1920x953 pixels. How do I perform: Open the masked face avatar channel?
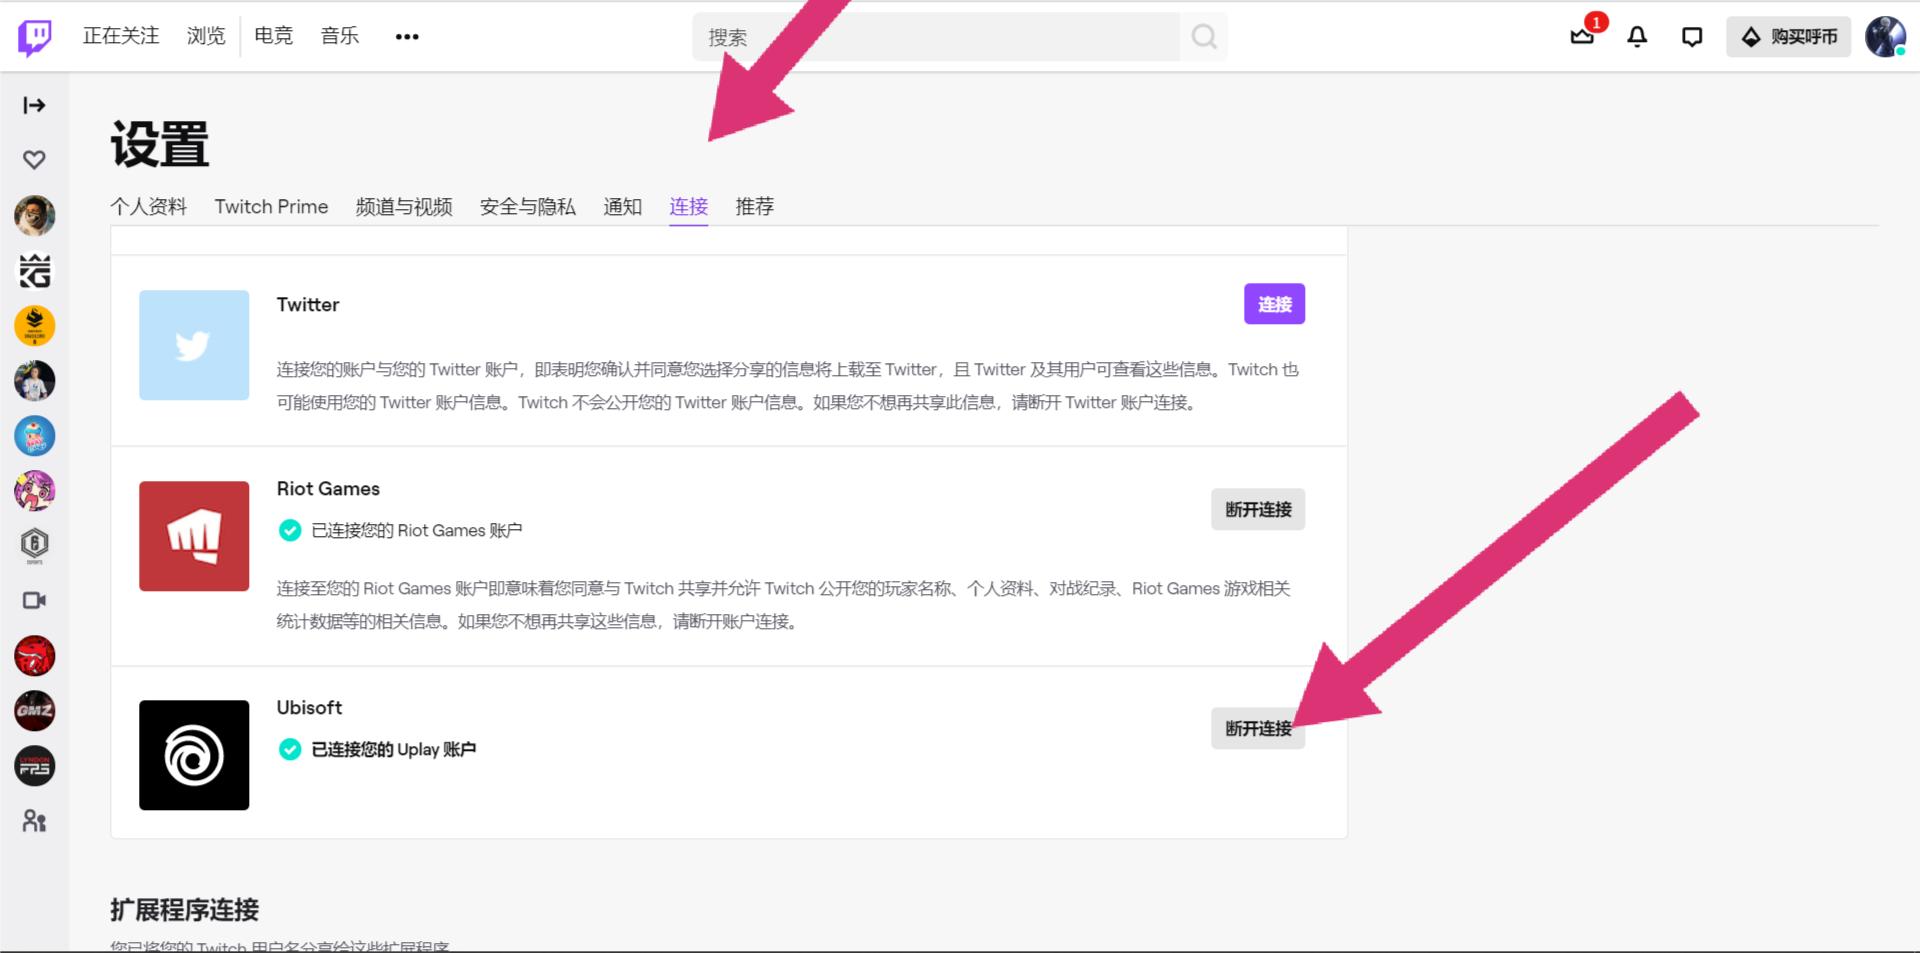[34, 216]
